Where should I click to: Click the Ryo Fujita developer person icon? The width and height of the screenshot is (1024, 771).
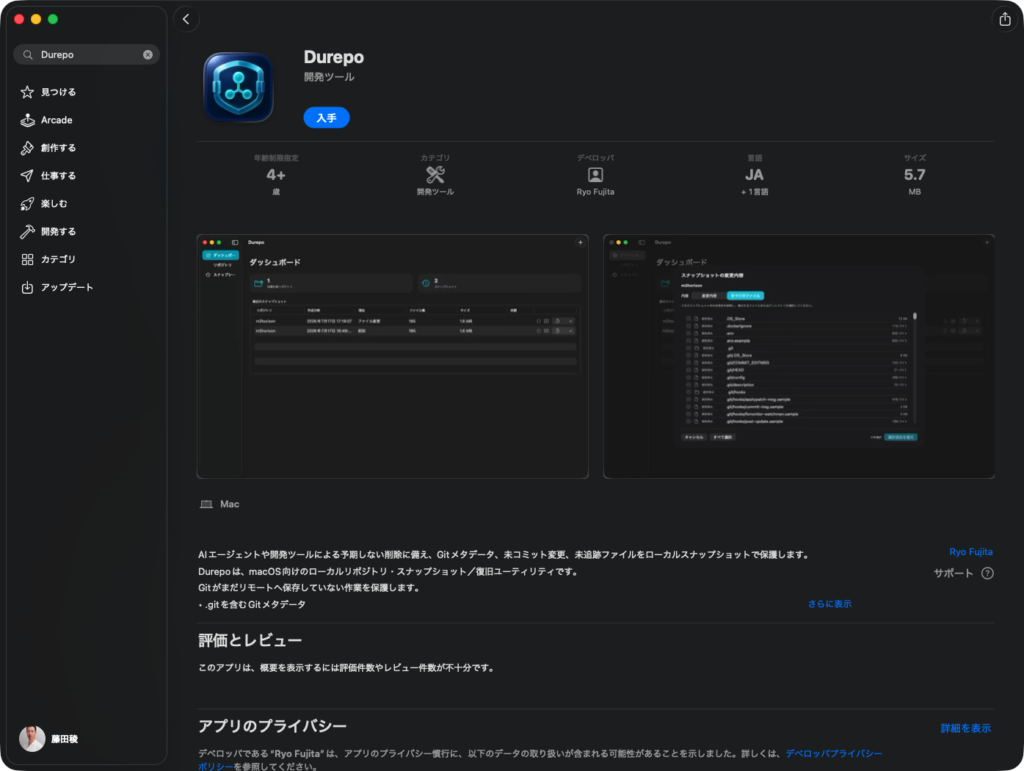click(x=595, y=174)
